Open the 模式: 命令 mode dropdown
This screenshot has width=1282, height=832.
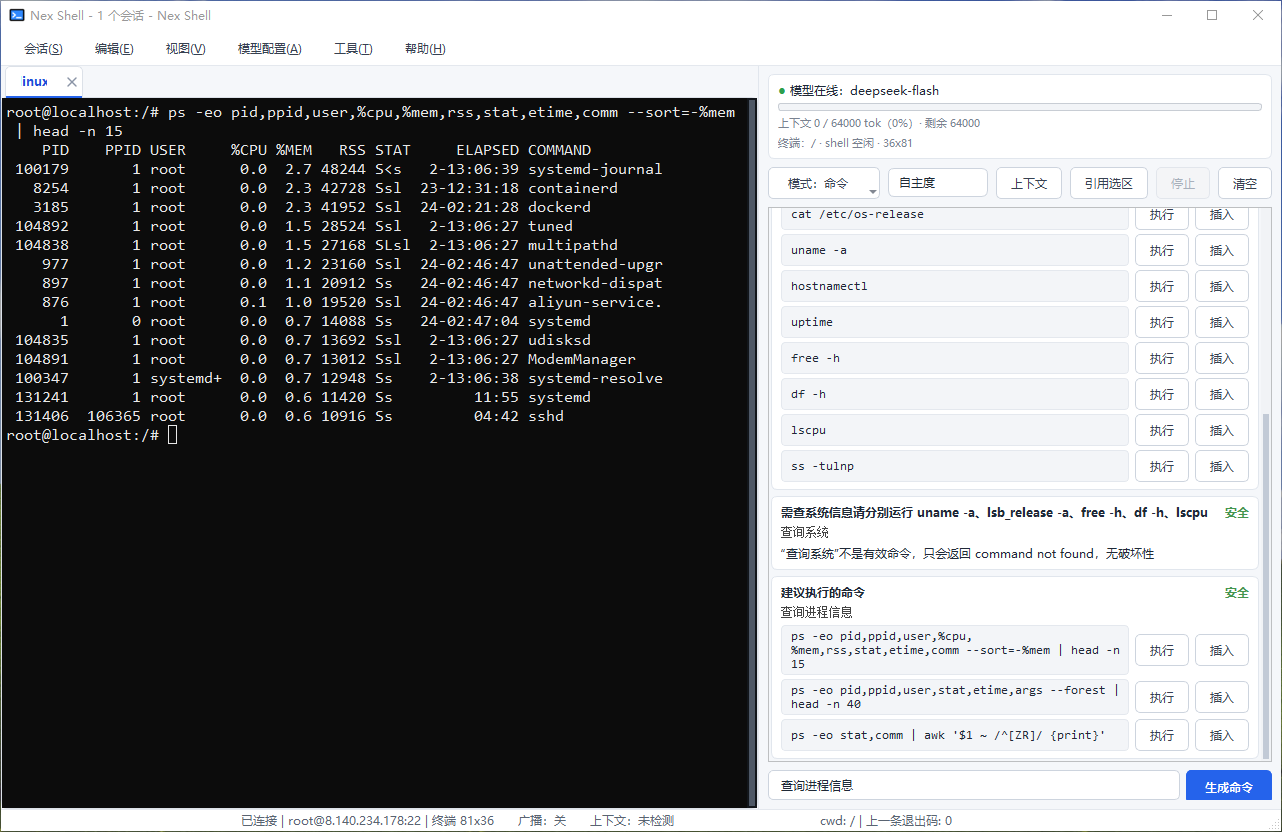824,183
